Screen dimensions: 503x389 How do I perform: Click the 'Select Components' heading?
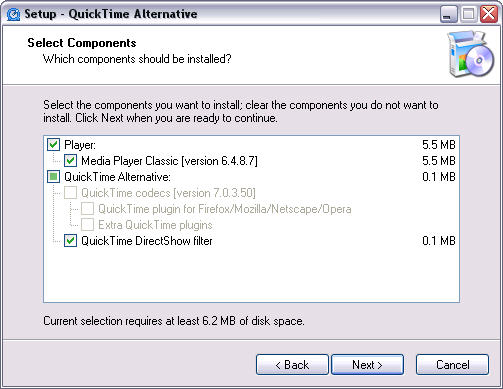click(82, 43)
